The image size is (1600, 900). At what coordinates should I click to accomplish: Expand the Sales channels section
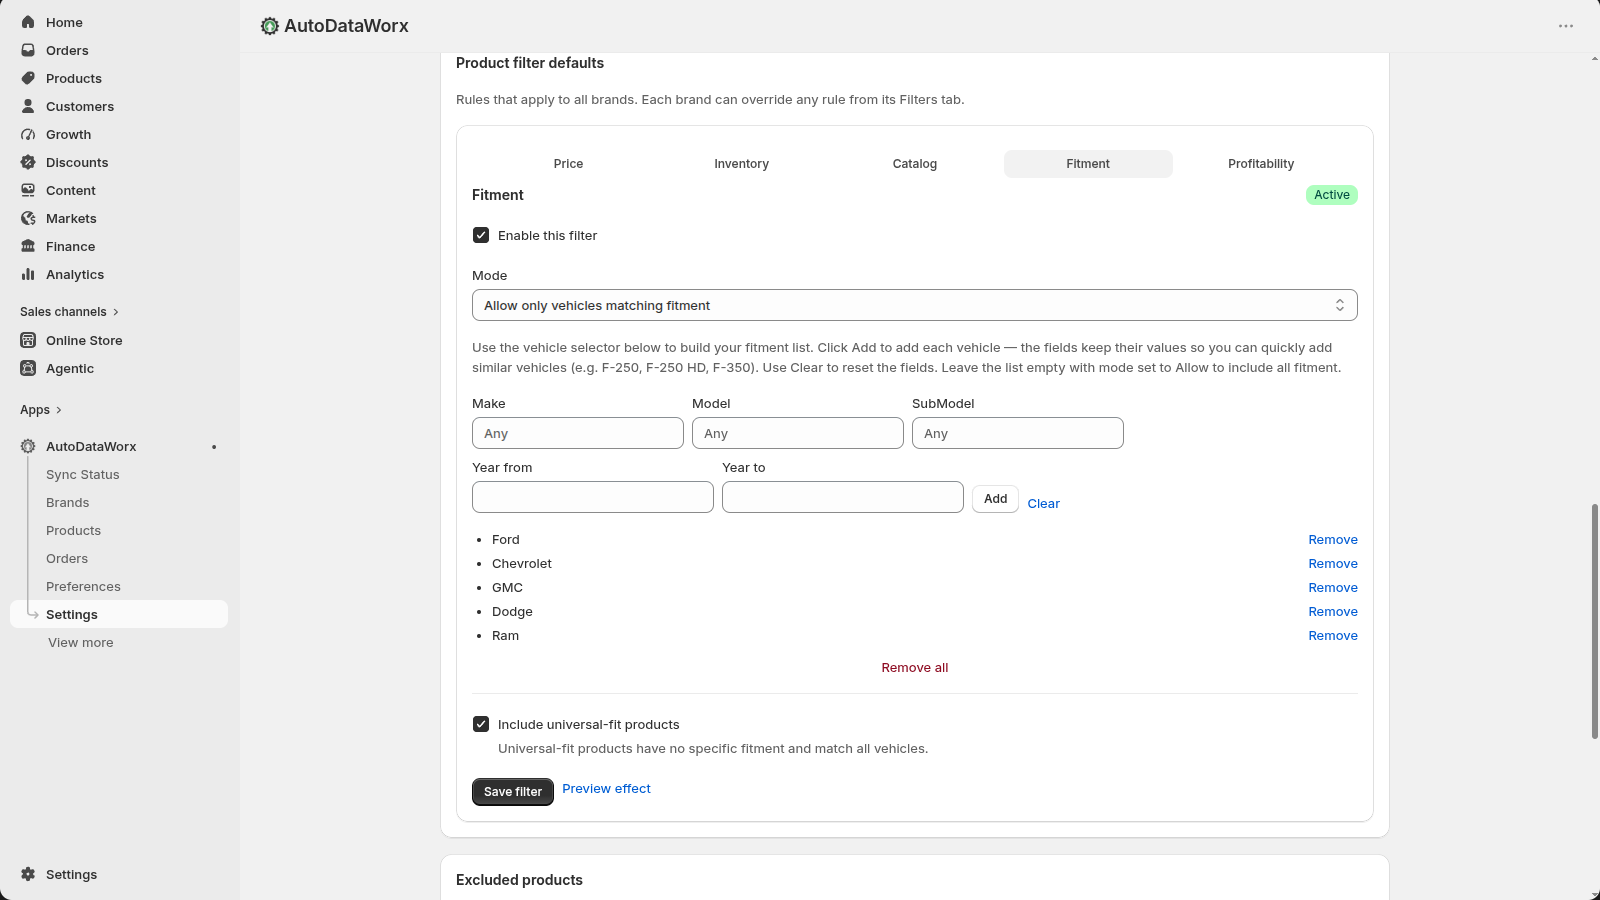[x=69, y=312]
